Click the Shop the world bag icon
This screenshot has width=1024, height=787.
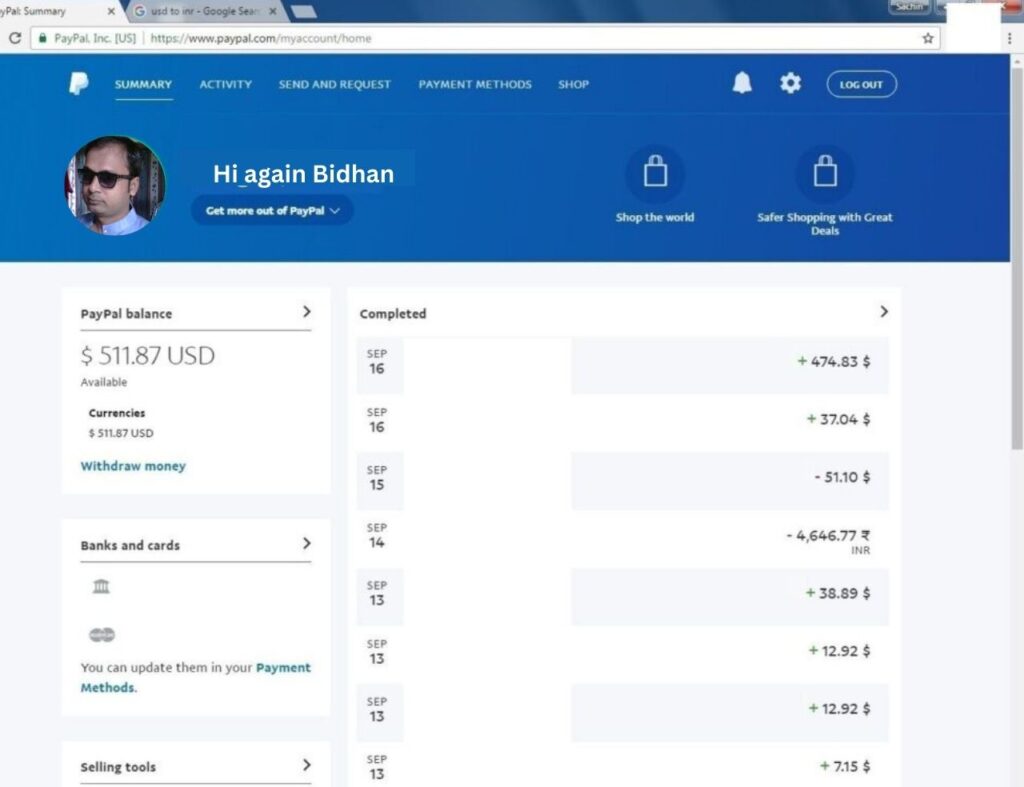click(x=655, y=173)
